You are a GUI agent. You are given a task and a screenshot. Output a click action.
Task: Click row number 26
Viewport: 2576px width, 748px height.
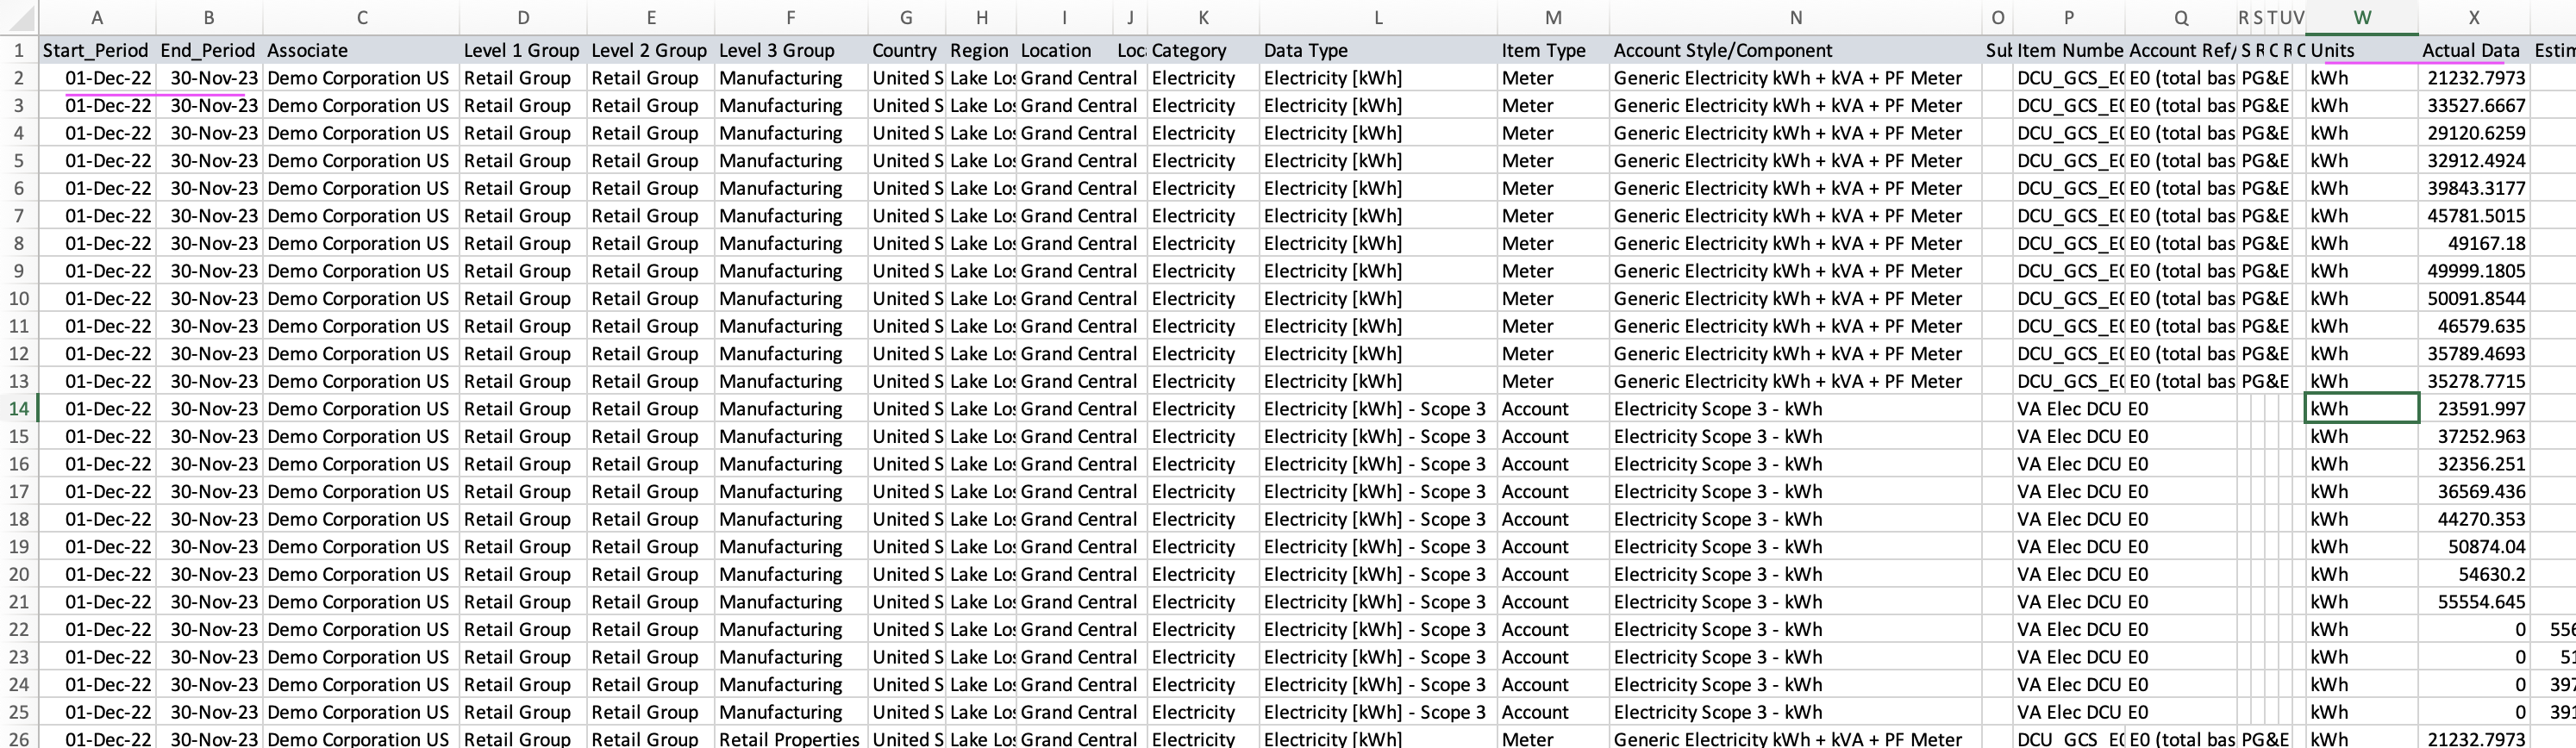[x=18, y=738]
